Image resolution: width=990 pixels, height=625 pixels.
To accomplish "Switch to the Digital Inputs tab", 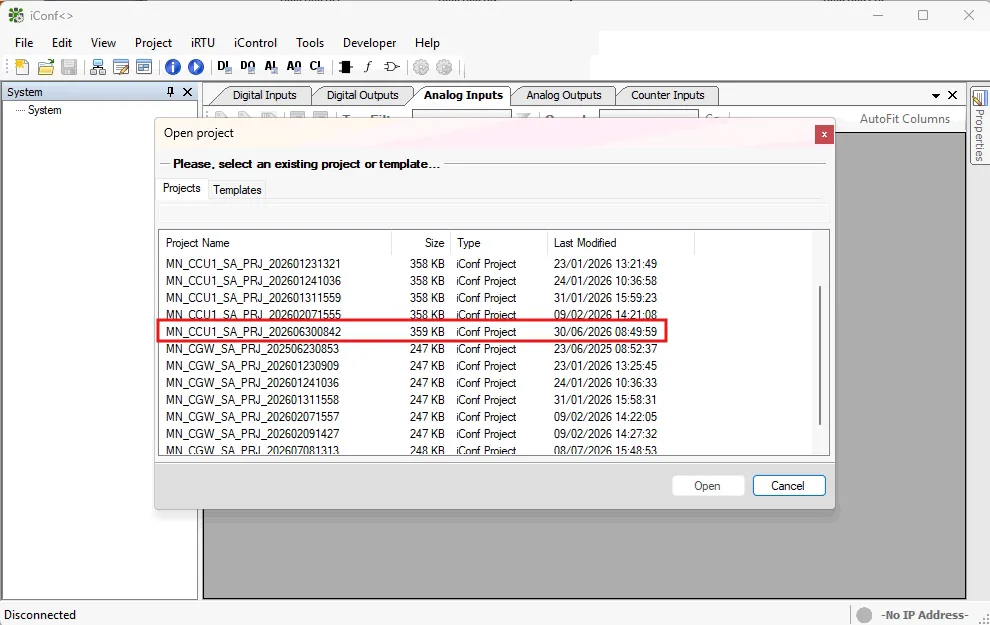I will (x=264, y=95).
